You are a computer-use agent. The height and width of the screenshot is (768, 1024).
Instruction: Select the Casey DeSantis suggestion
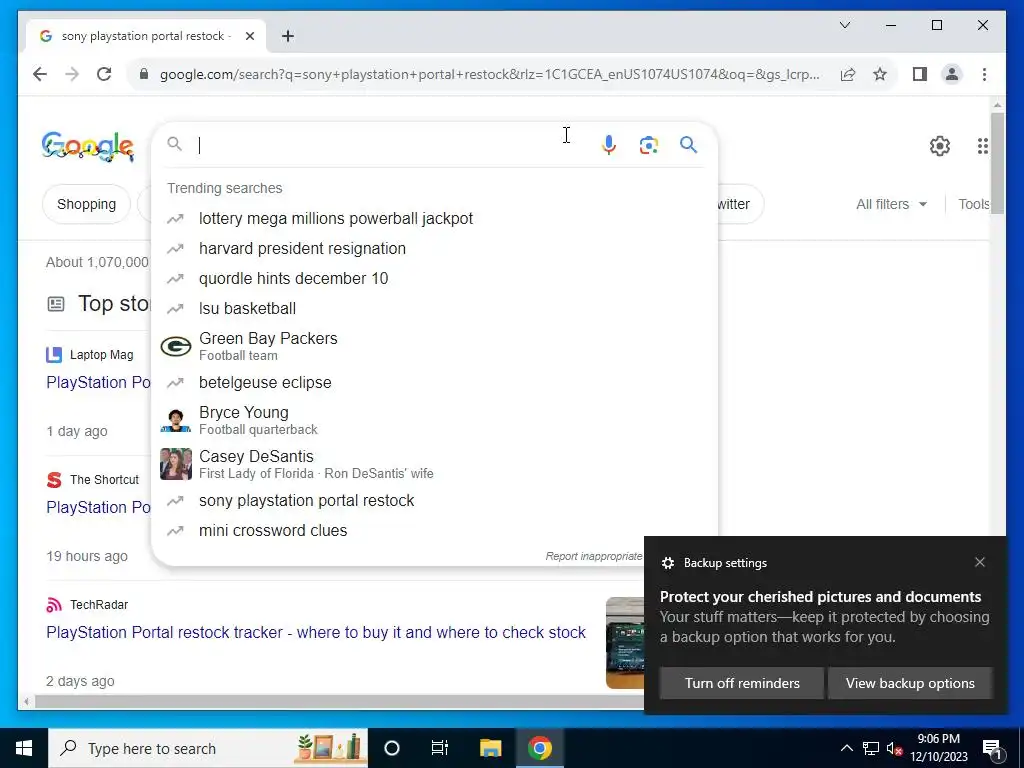(x=434, y=464)
